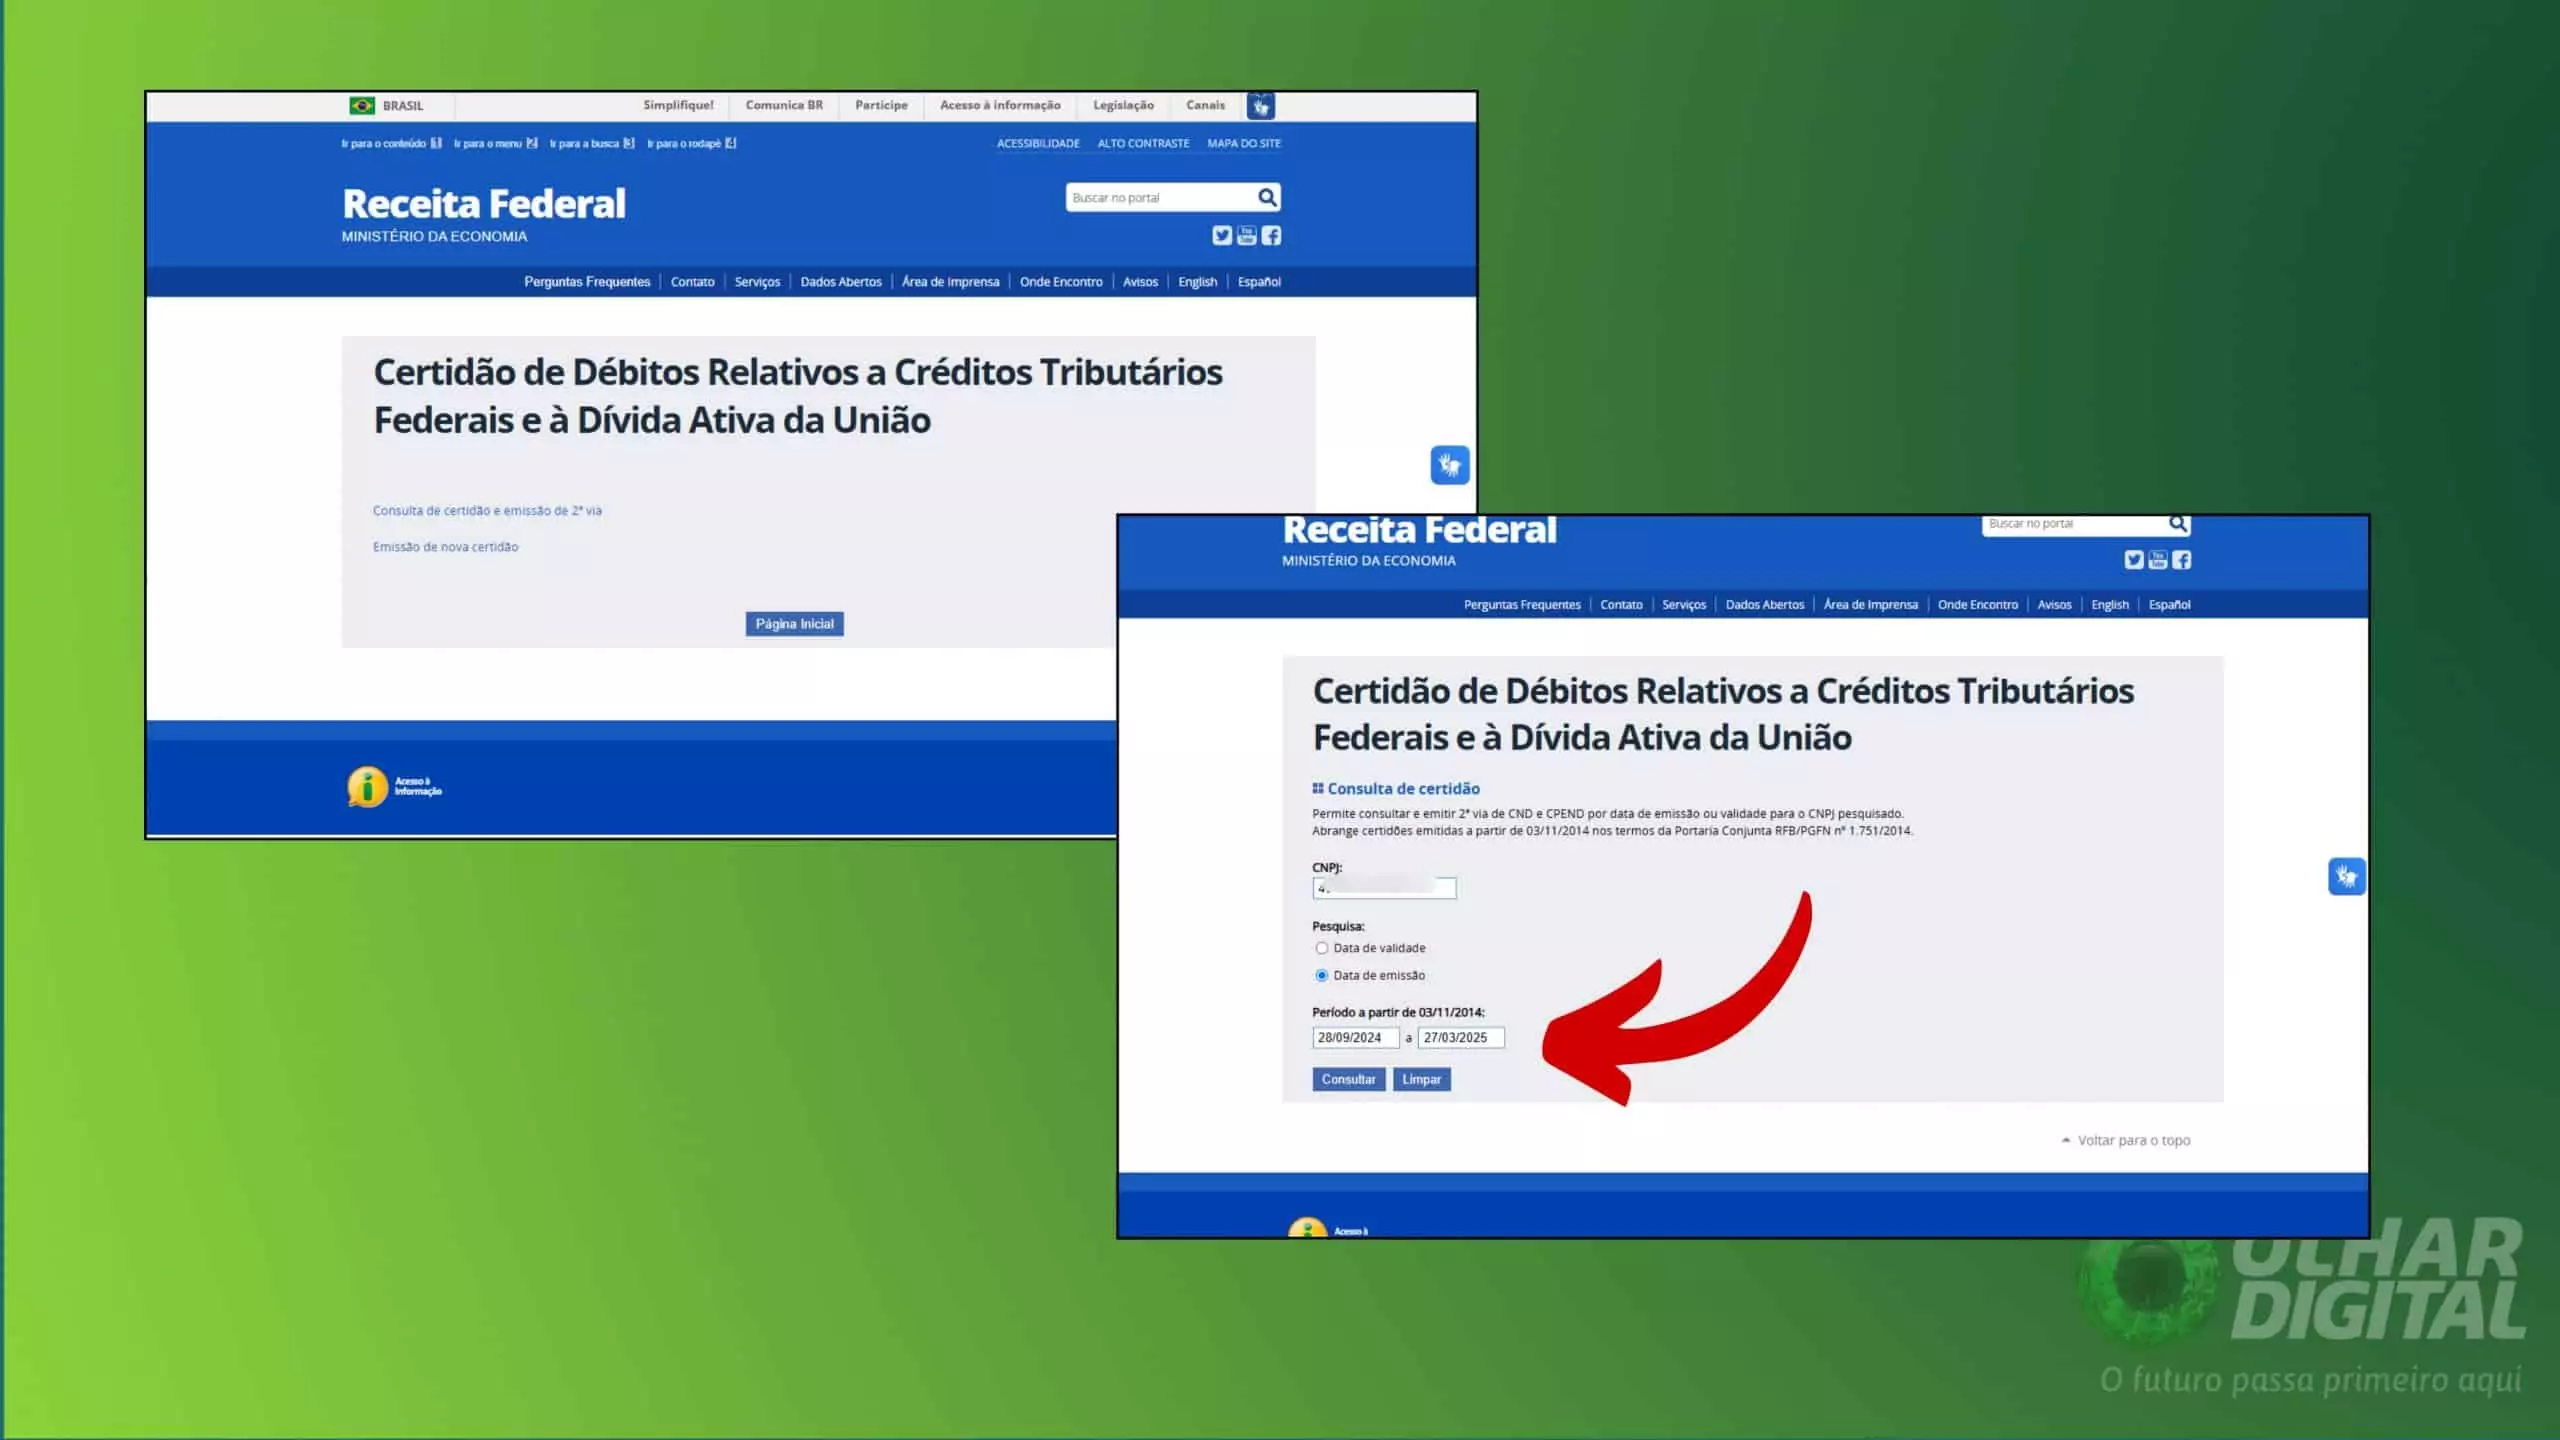Switch to English in front window menu
Screen dimensions: 2560x1440
[2110, 605]
